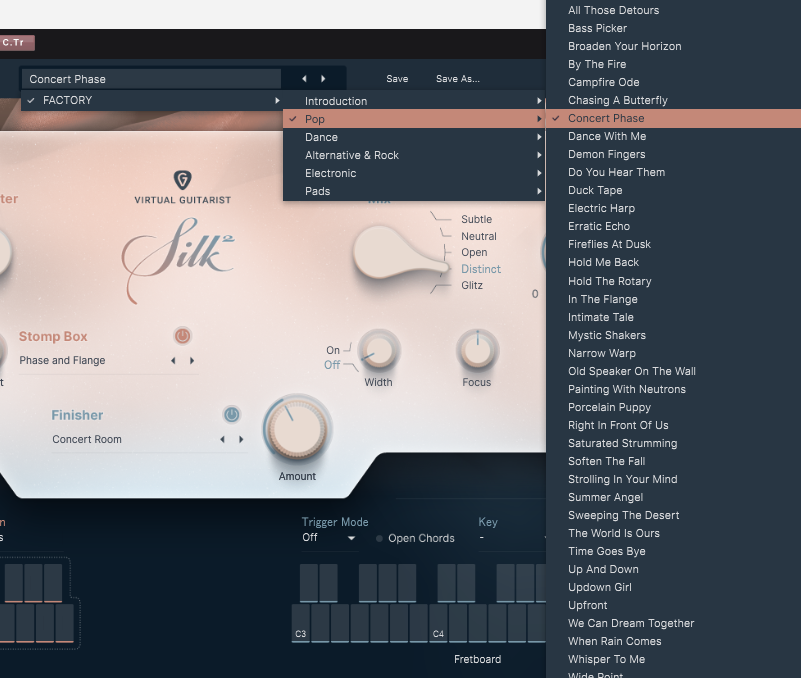Click the Width knob

(x=379, y=352)
